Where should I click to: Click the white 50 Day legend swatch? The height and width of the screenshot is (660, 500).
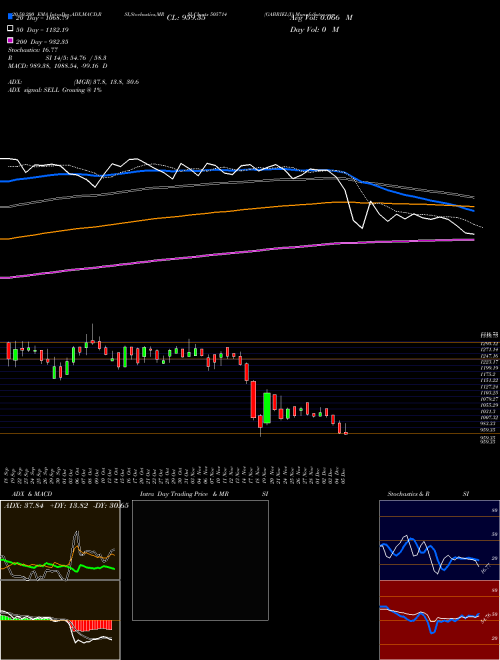(10, 29)
